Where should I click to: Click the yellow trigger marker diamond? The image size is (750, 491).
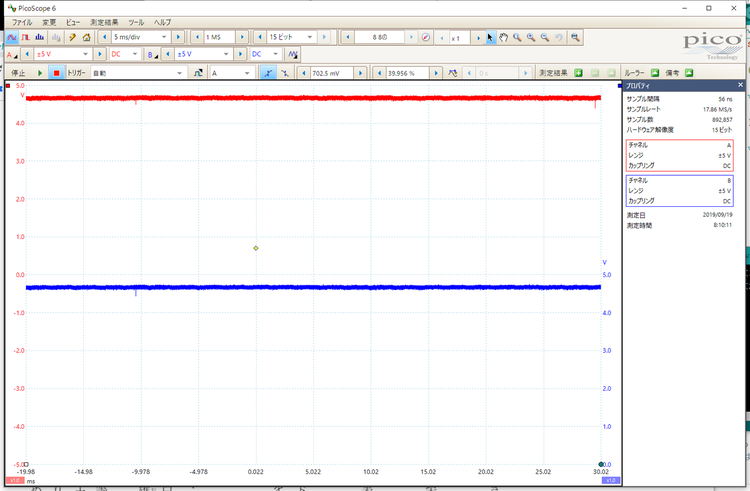(256, 247)
